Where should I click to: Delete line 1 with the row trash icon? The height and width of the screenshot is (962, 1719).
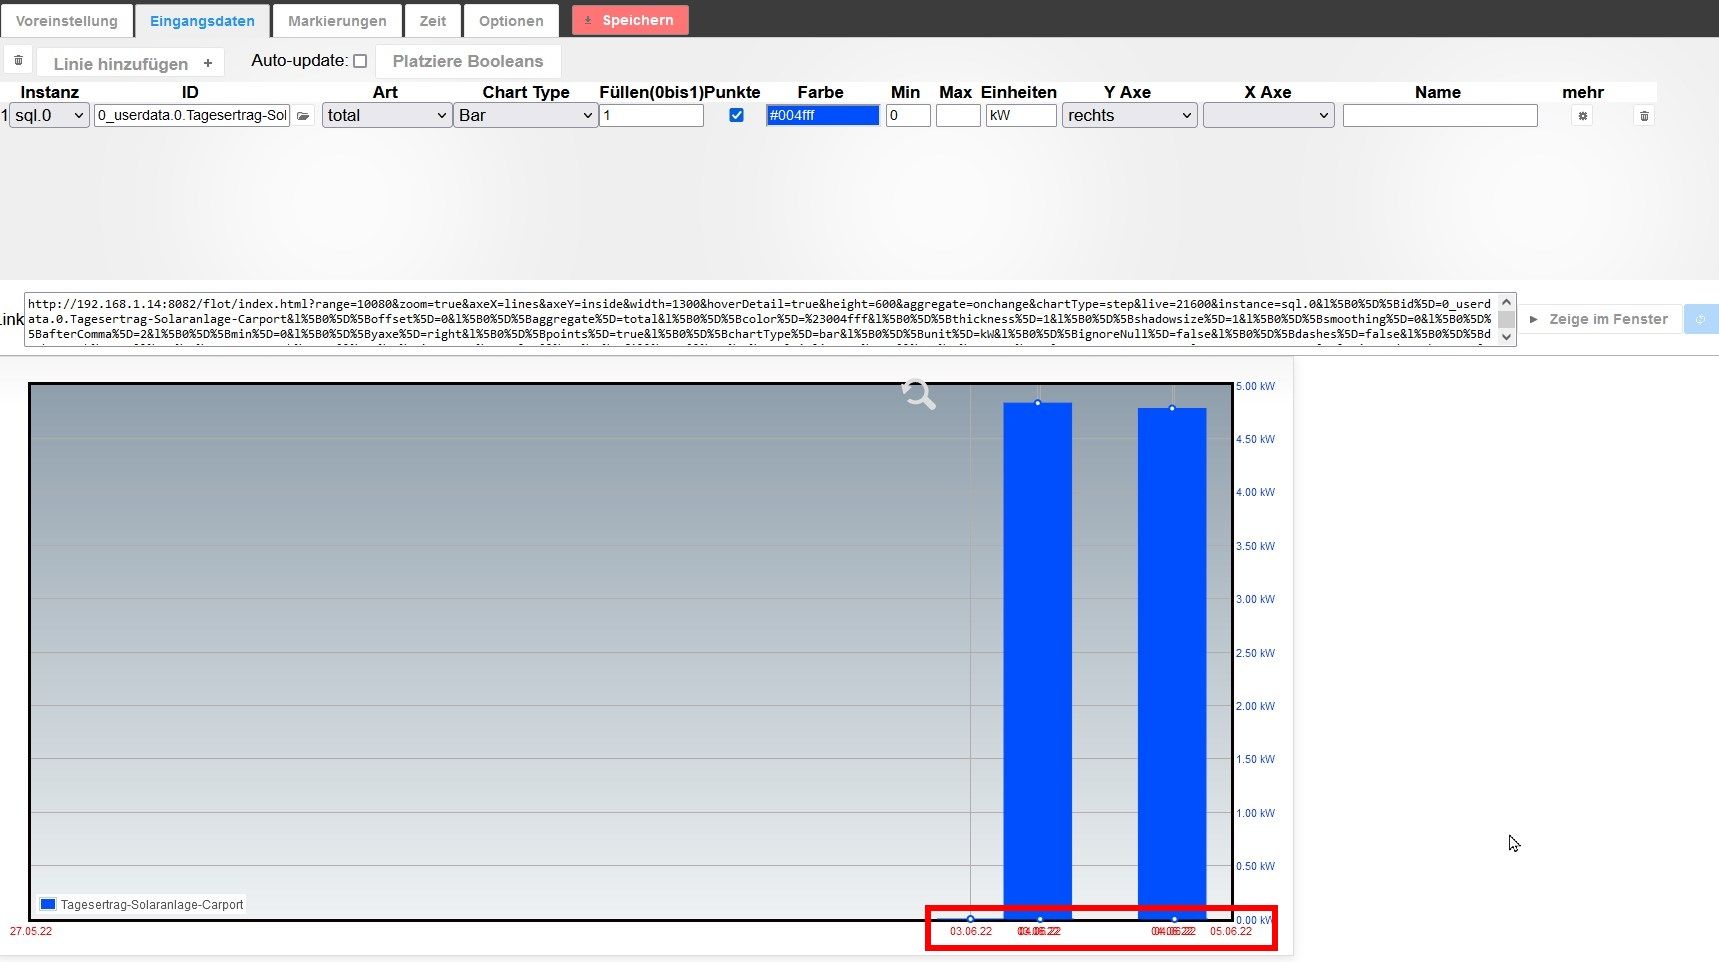click(x=1644, y=116)
